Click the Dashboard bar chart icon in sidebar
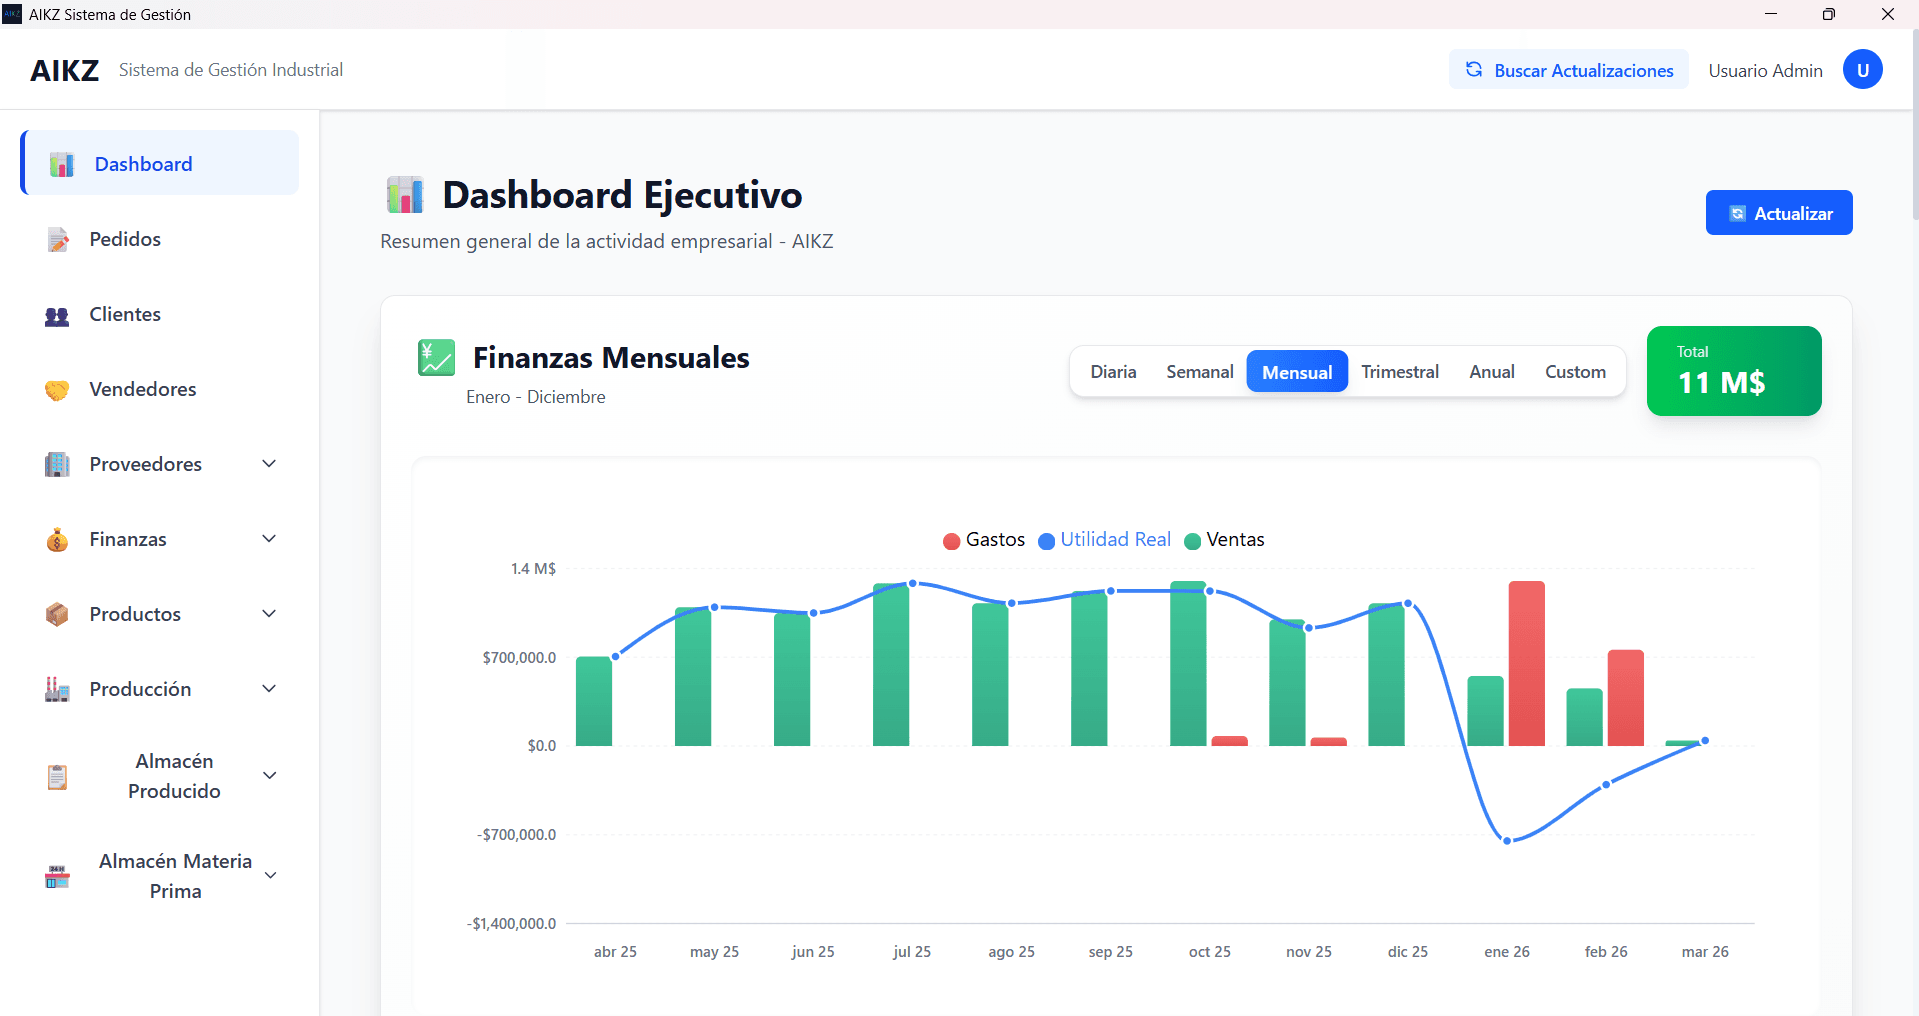This screenshot has height=1016, width=1919. [62, 164]
